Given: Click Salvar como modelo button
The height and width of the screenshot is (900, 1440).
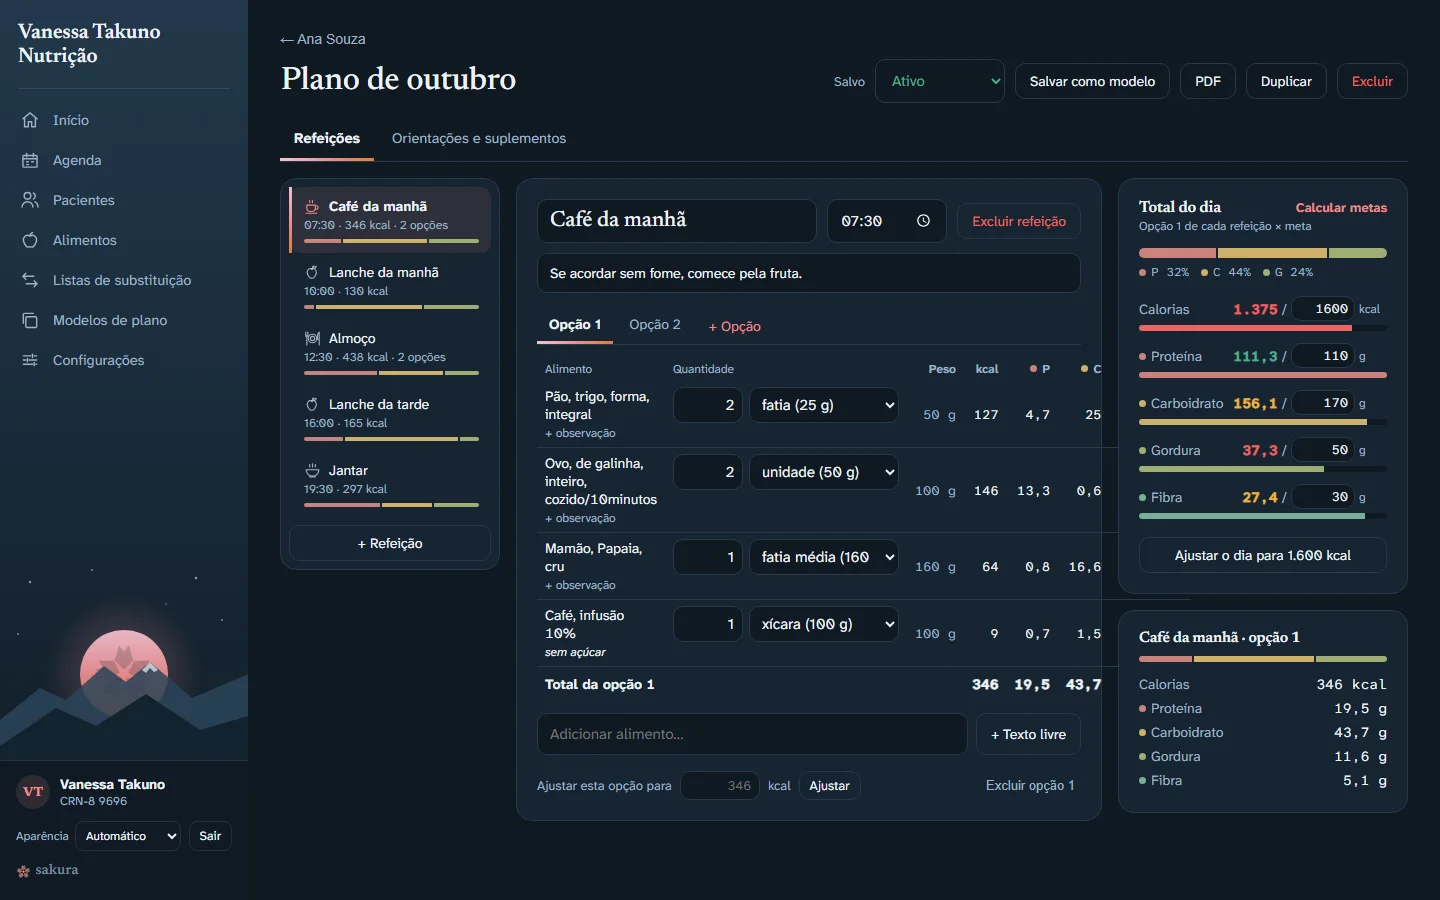Looking at the screenshot, I should point(1092,81).
